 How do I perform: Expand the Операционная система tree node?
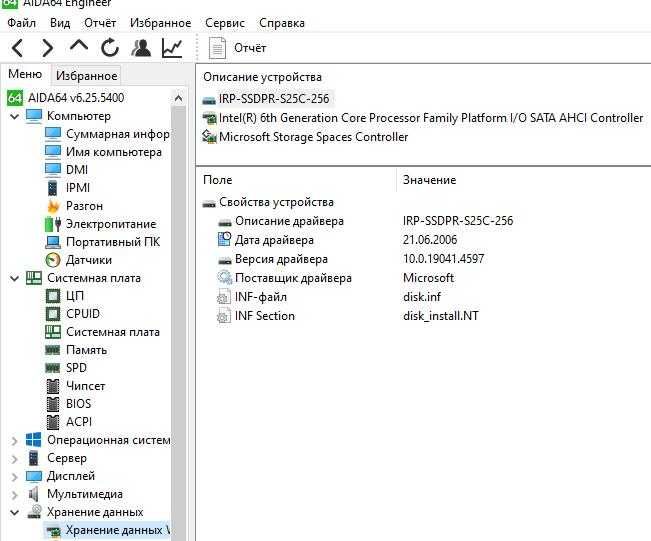(15, 441)
